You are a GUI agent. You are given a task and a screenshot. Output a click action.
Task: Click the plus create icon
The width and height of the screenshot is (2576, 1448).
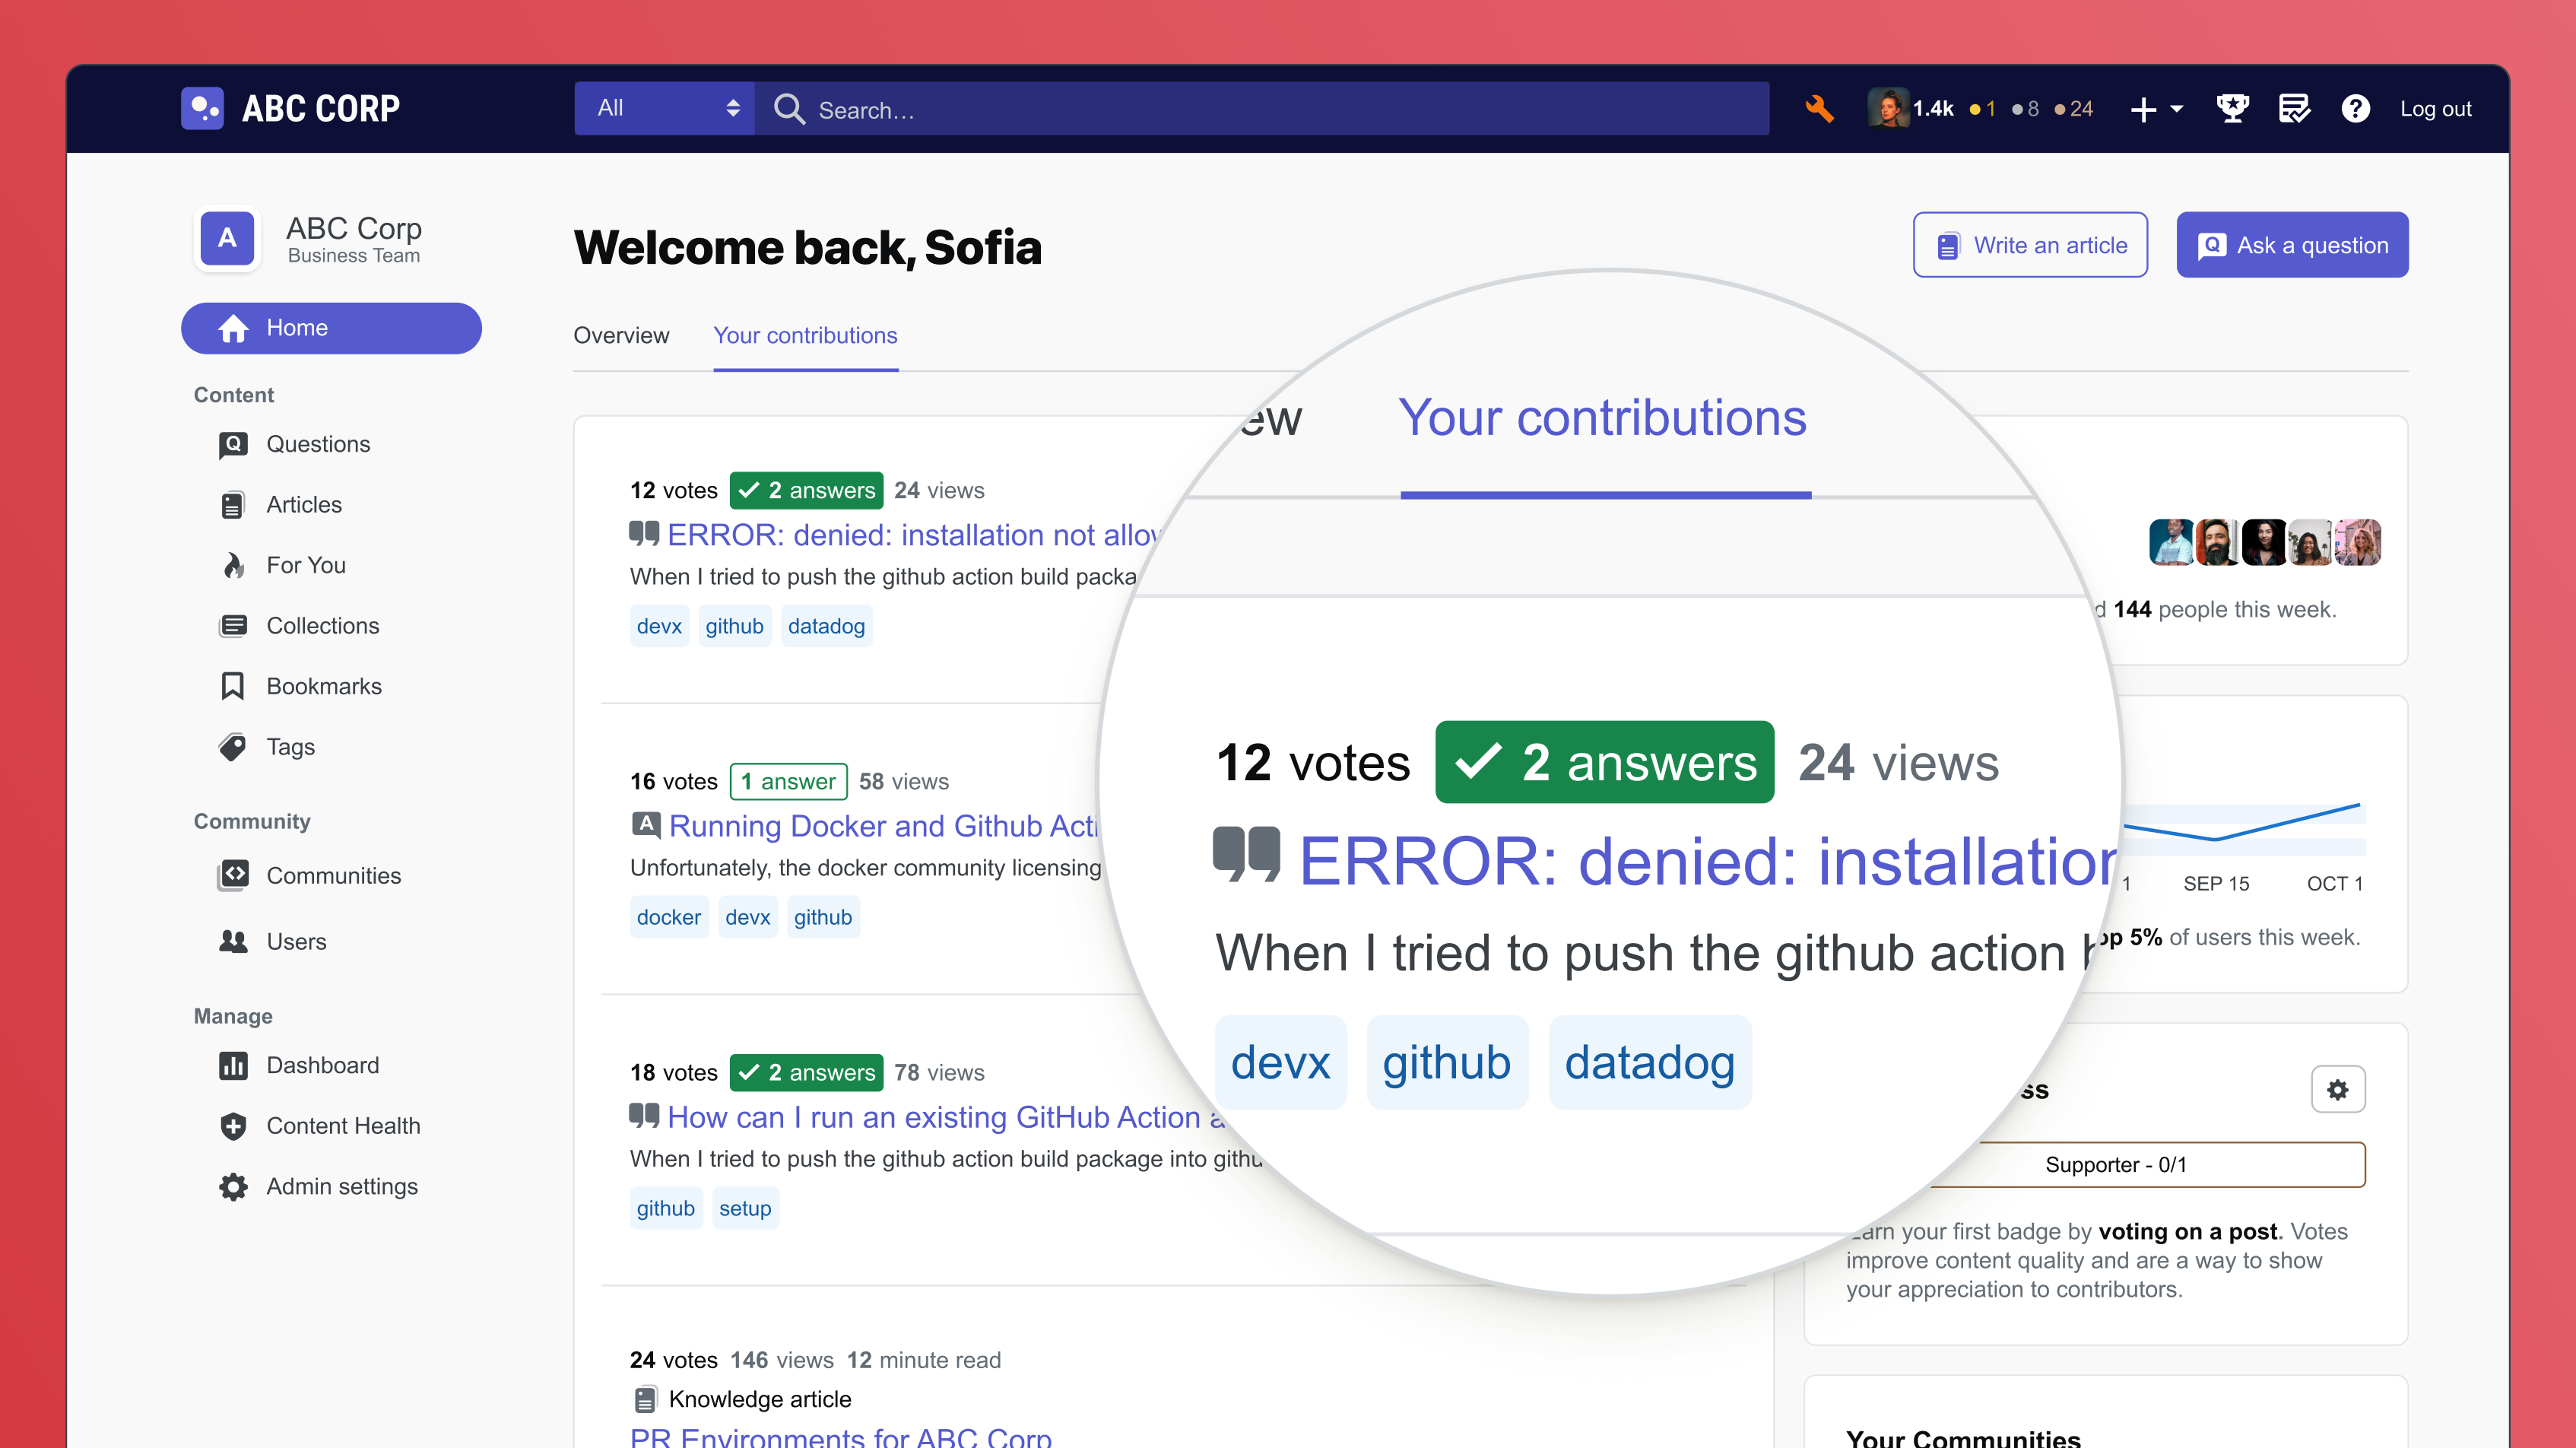point(2143,109)
